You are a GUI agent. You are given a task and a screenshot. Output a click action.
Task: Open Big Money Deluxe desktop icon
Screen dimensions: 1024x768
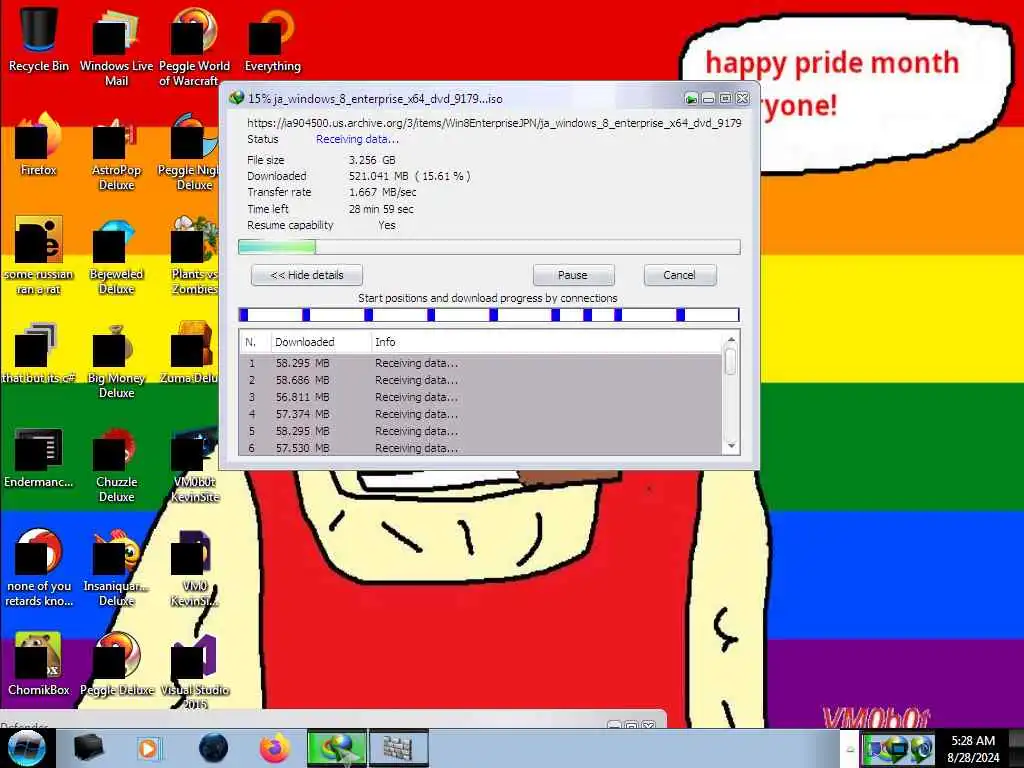(116, 359)
